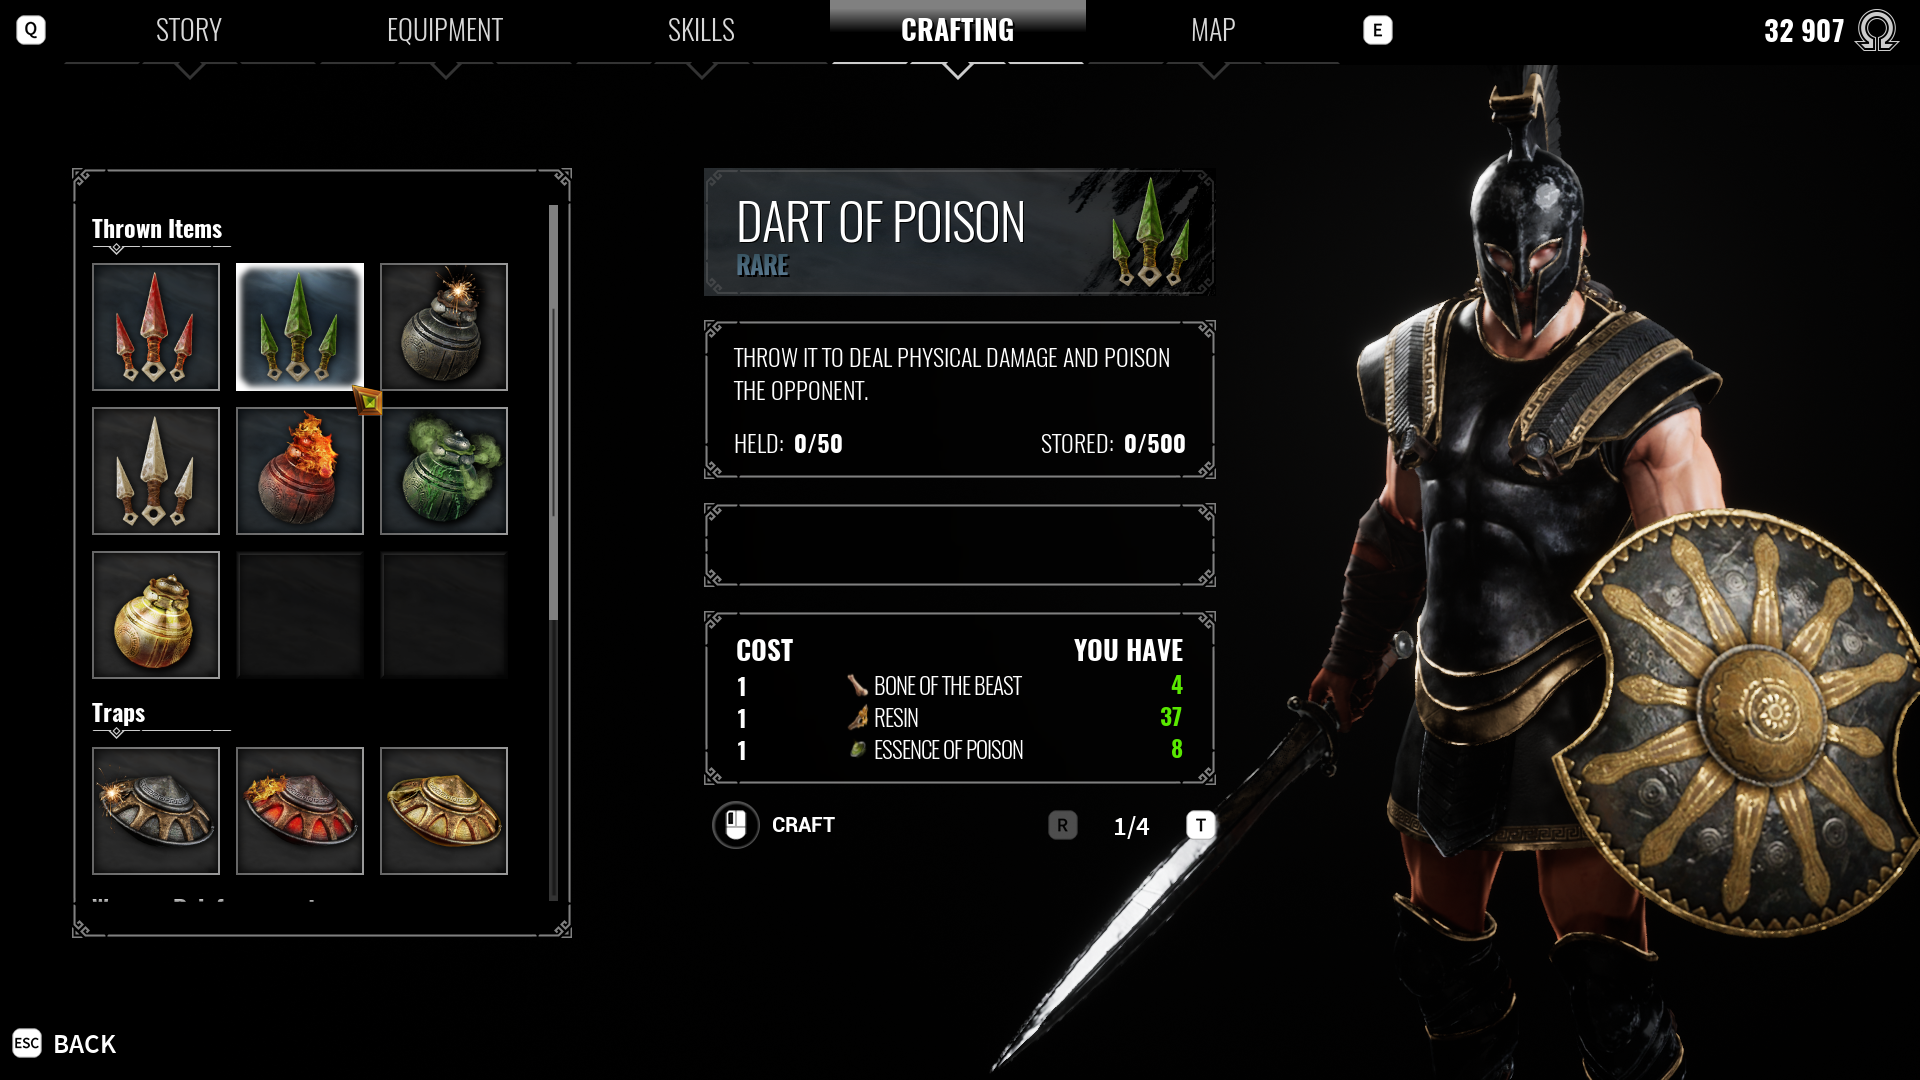
Task: Select the white dart item
Action: [156, 471]
